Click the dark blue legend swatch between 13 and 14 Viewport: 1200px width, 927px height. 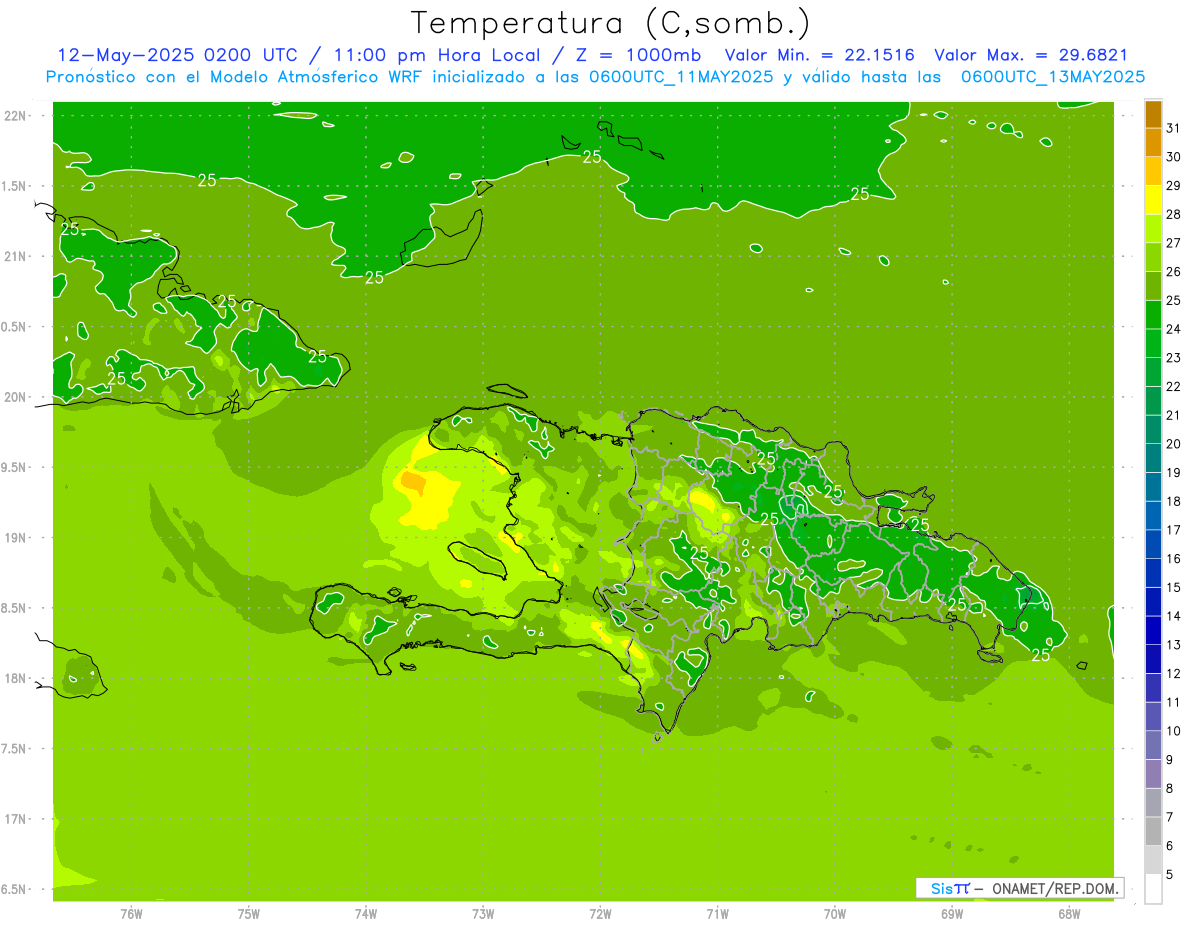[x=1153, y=630]
